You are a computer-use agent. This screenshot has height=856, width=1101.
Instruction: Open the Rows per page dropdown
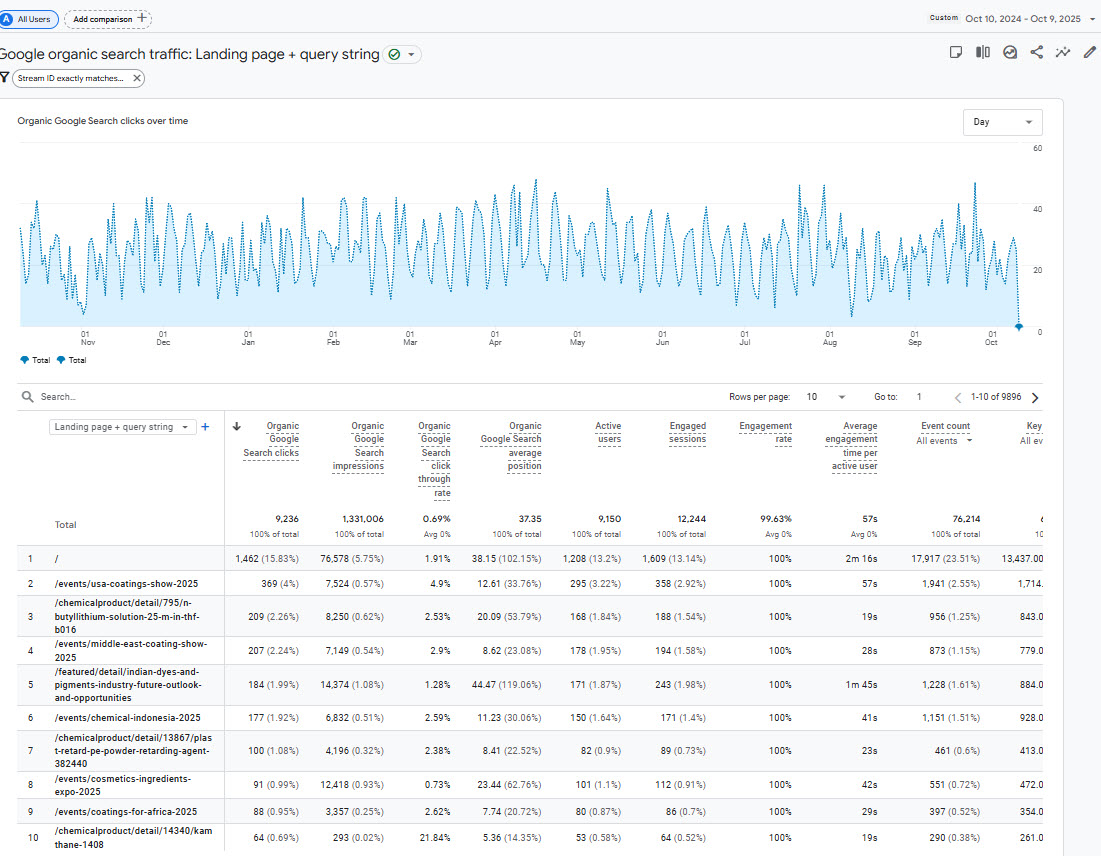point(826,396)
